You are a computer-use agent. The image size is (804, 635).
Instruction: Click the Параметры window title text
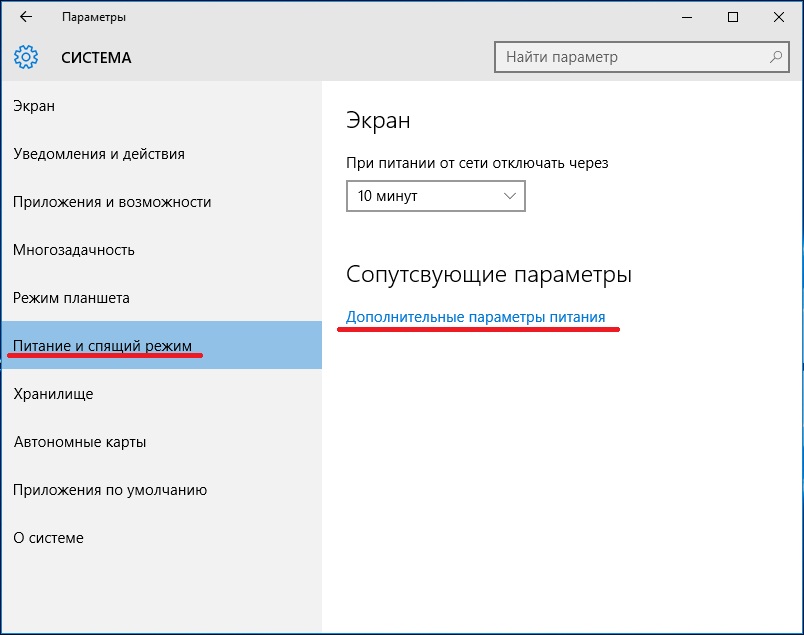click(93, 17)
